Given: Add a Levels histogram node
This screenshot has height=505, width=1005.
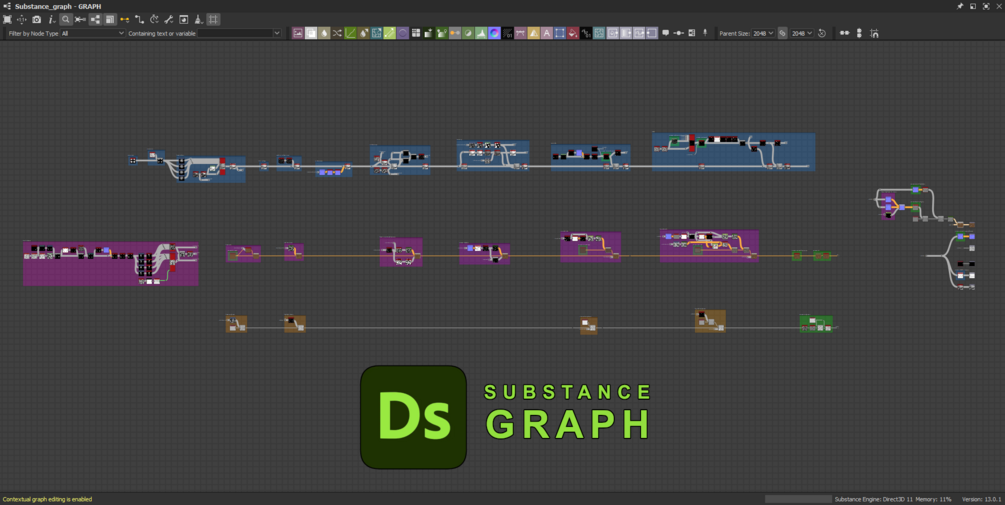Looking at the screenshot, I should [481, 33].
